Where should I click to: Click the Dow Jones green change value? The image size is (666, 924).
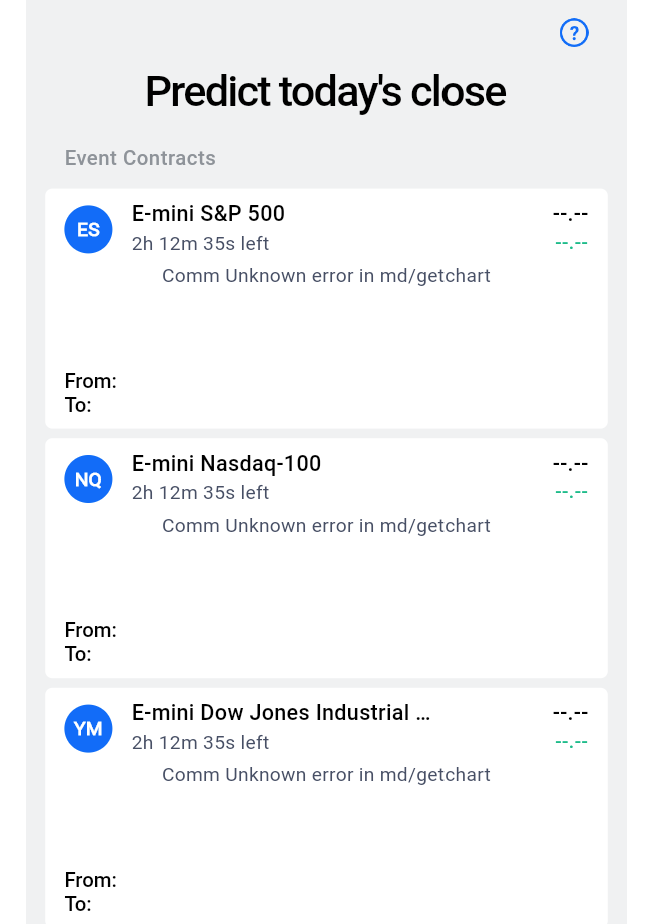(571, 742)
